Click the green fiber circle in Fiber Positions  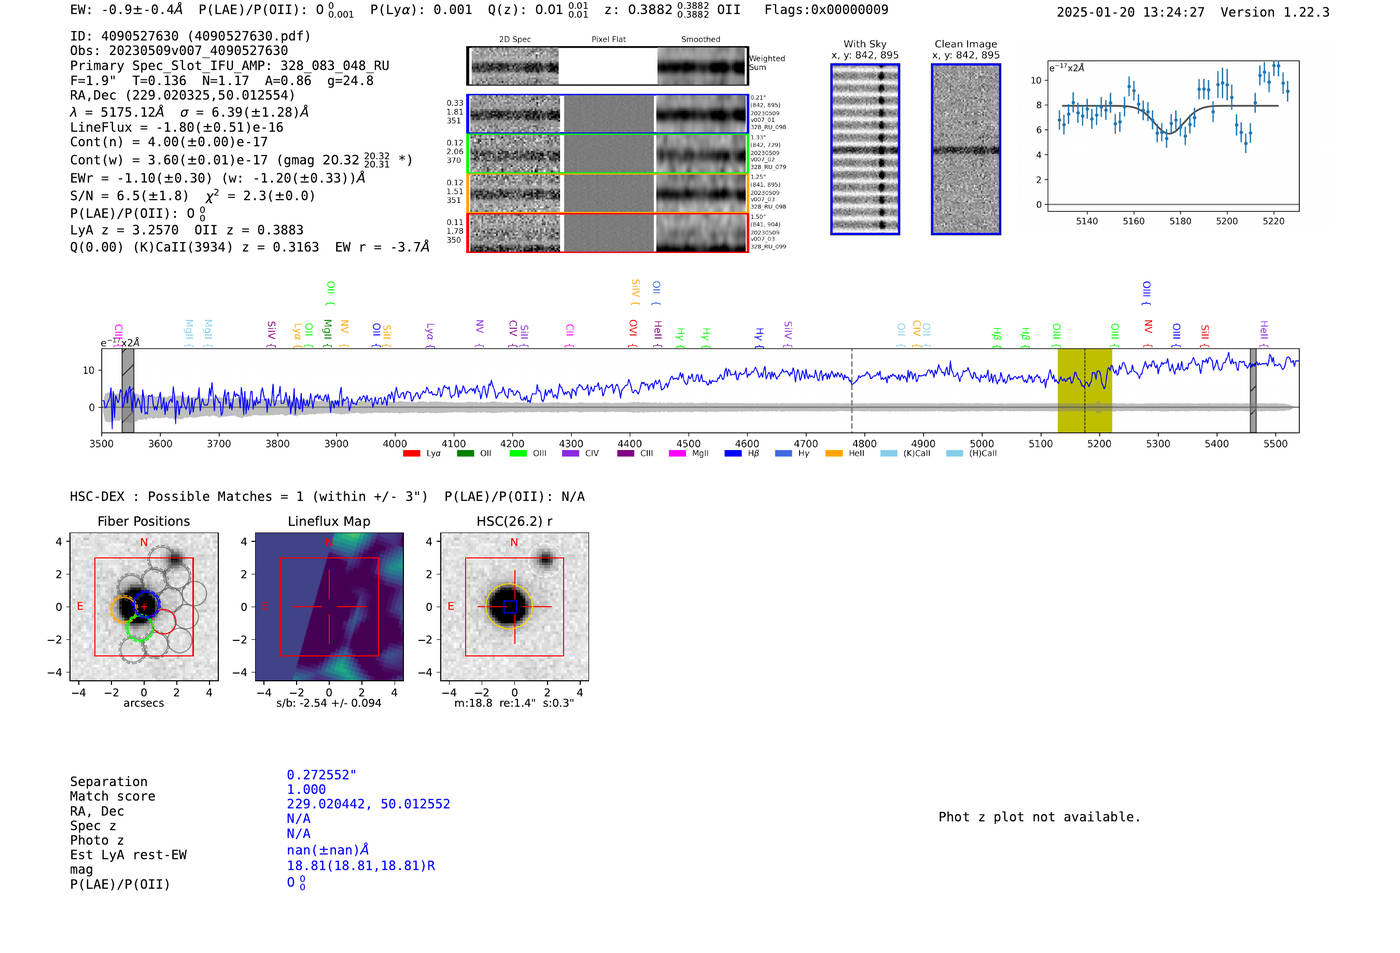pyautogui.click(x=140, y=628)
